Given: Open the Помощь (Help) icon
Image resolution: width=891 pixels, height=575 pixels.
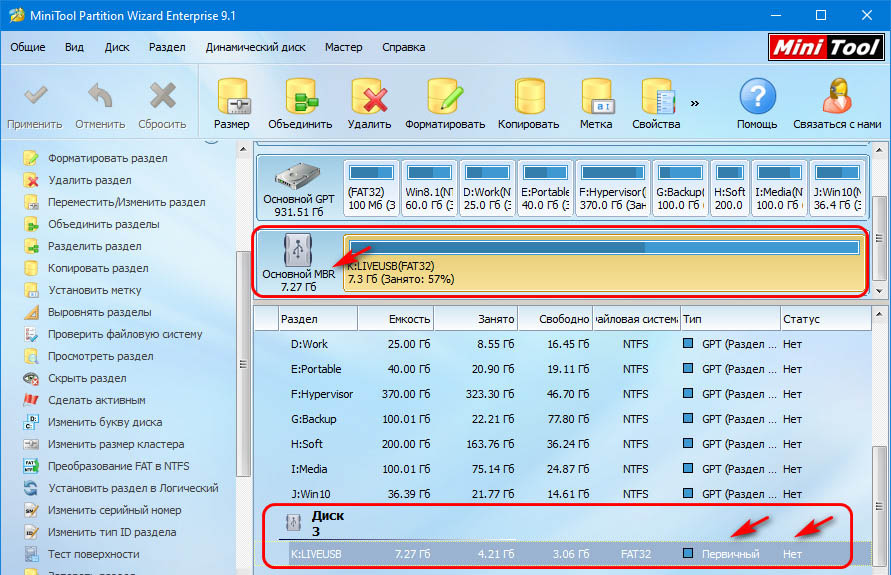Looking at the screenshot, I should (x=757, y=97).
